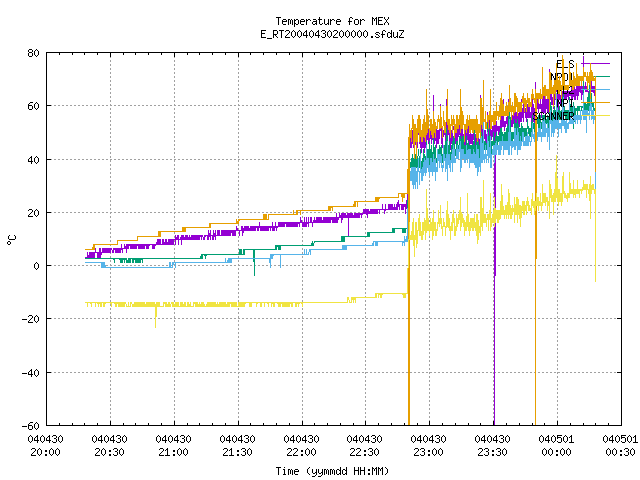Select the NPD1 legend label

[562, 77]
